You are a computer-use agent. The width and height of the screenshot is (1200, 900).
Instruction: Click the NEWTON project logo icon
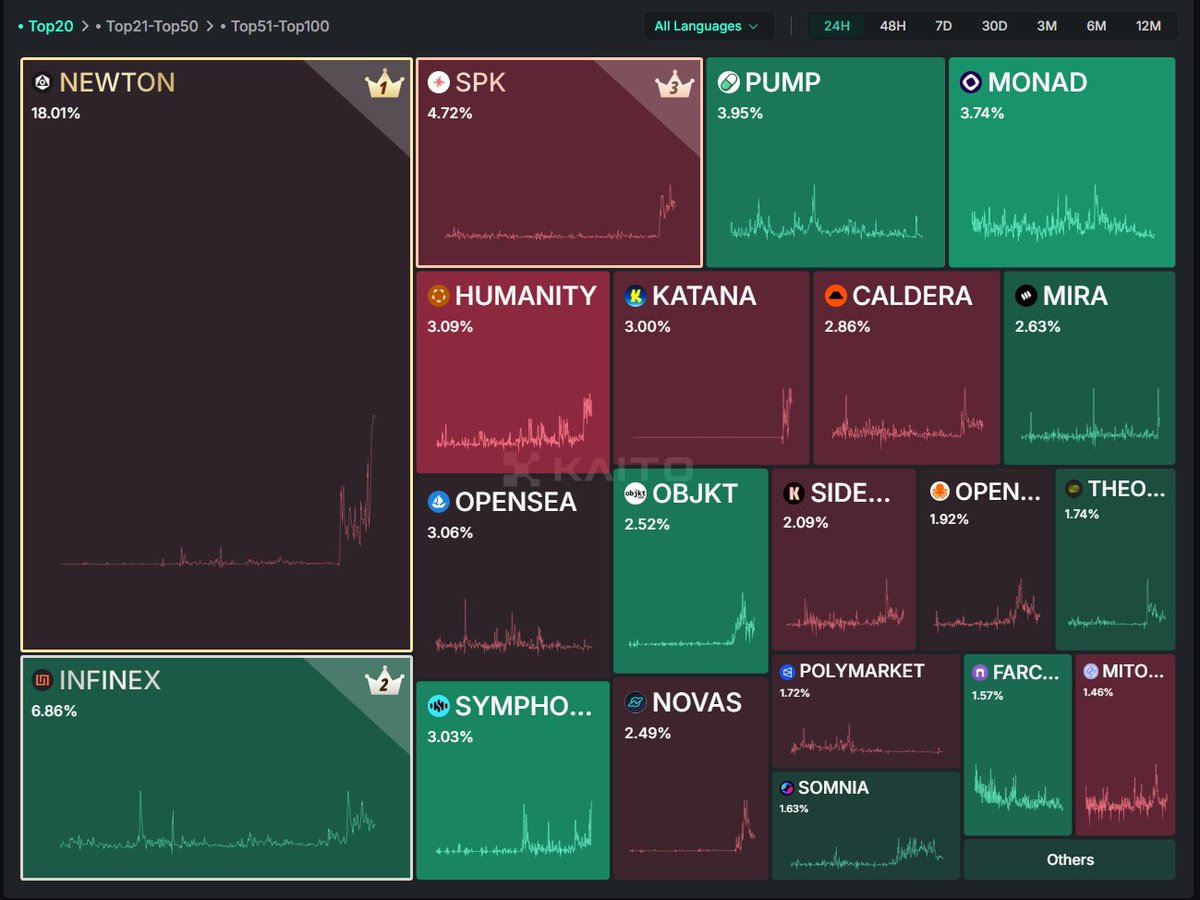point(42,83)
